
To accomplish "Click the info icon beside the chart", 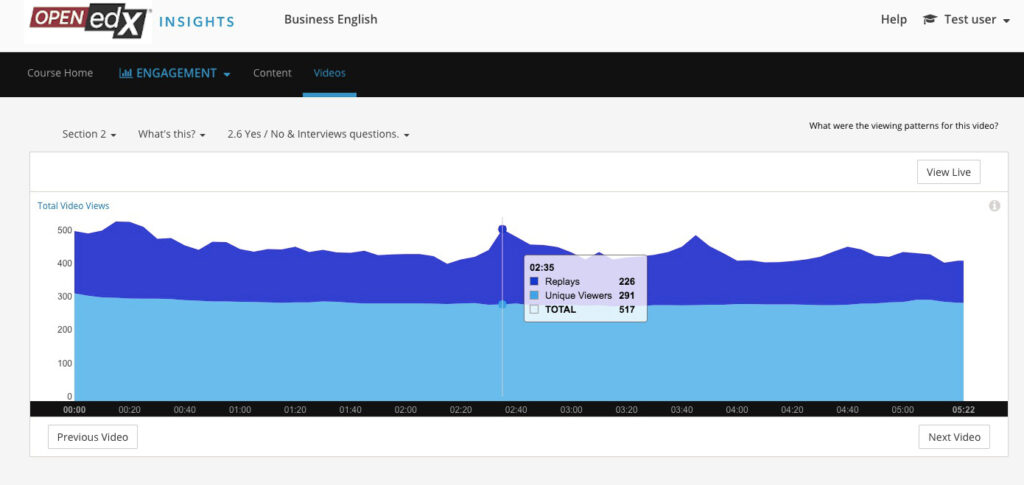I will tap(995, 206).
